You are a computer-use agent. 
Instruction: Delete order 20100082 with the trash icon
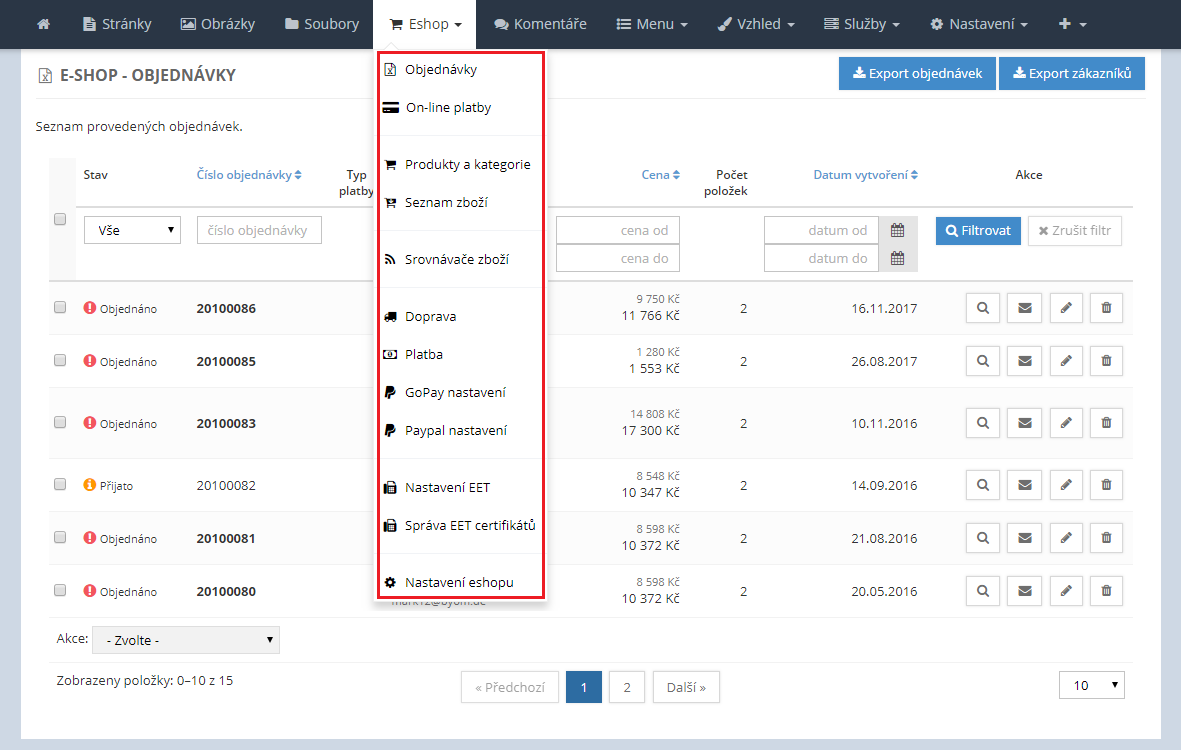(1106, 485)
